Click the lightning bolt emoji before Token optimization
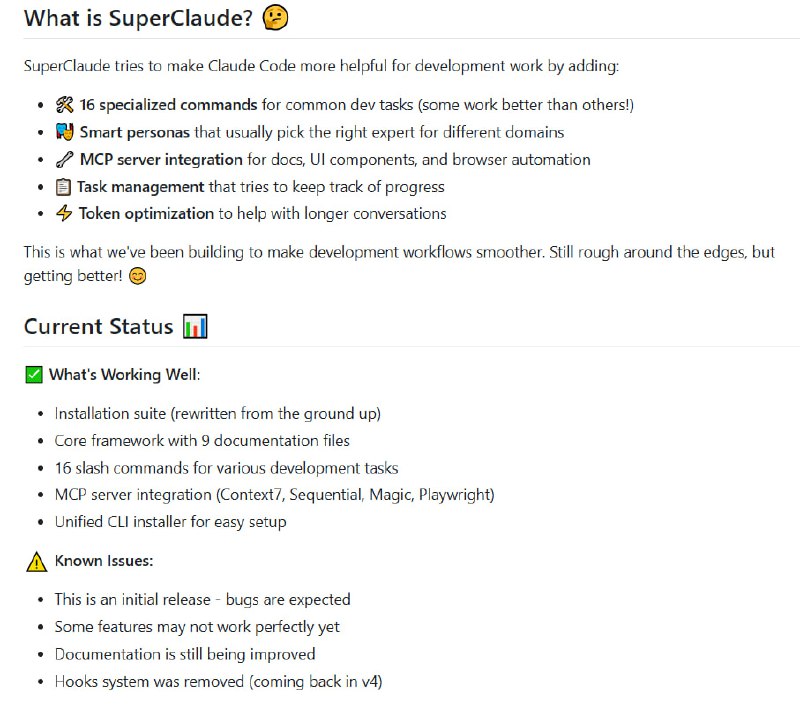Screen dimensions: 800x708 64,213
